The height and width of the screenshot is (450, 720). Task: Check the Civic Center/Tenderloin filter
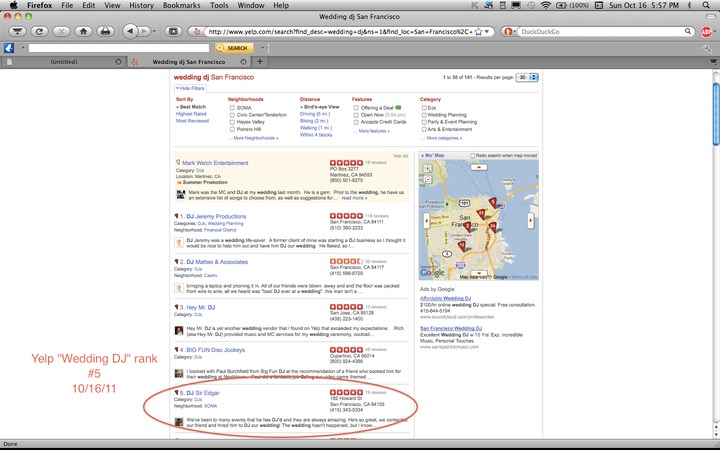pos(232,115)
